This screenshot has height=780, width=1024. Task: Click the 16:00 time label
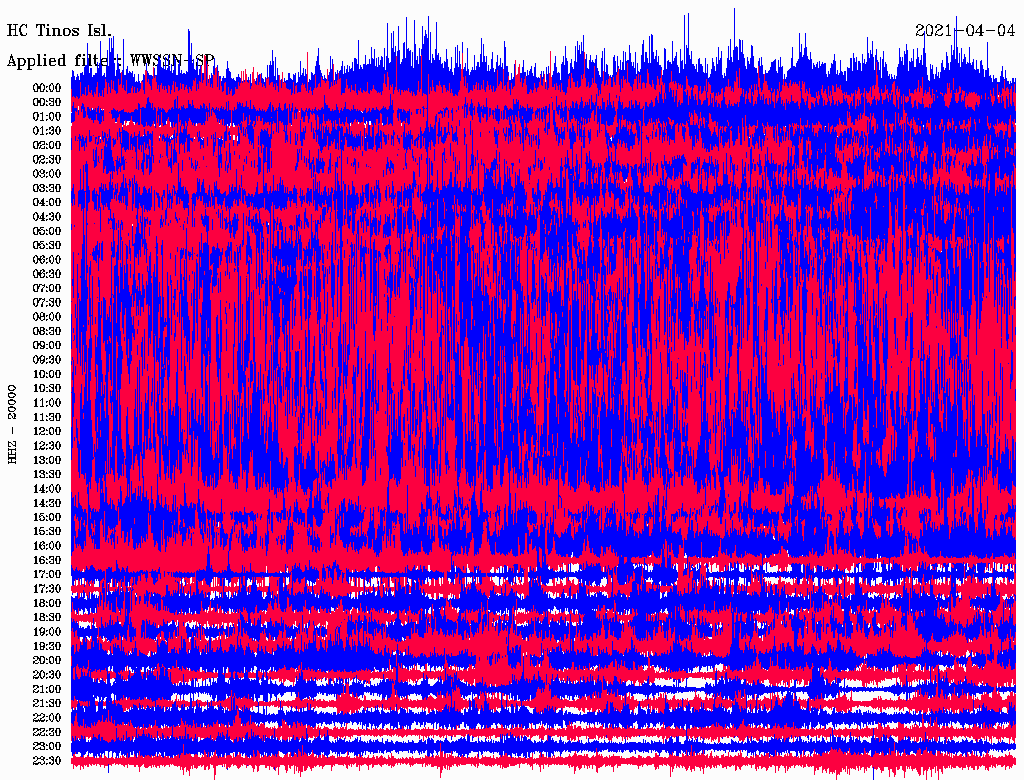[x=47, y=546]
